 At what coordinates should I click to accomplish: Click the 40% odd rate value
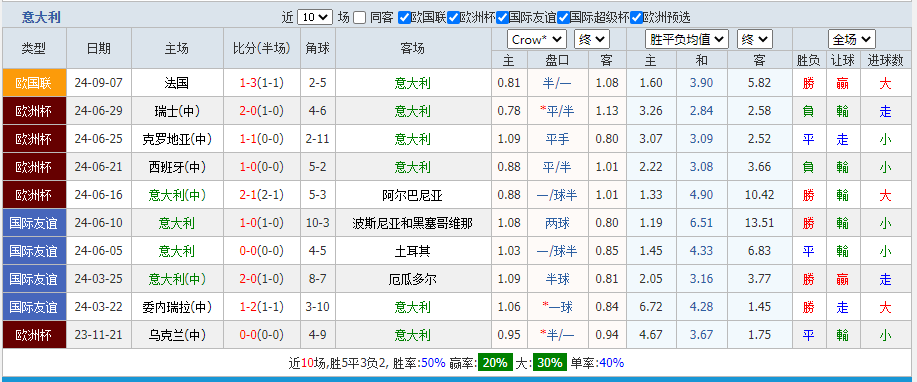tap(611, 363)
